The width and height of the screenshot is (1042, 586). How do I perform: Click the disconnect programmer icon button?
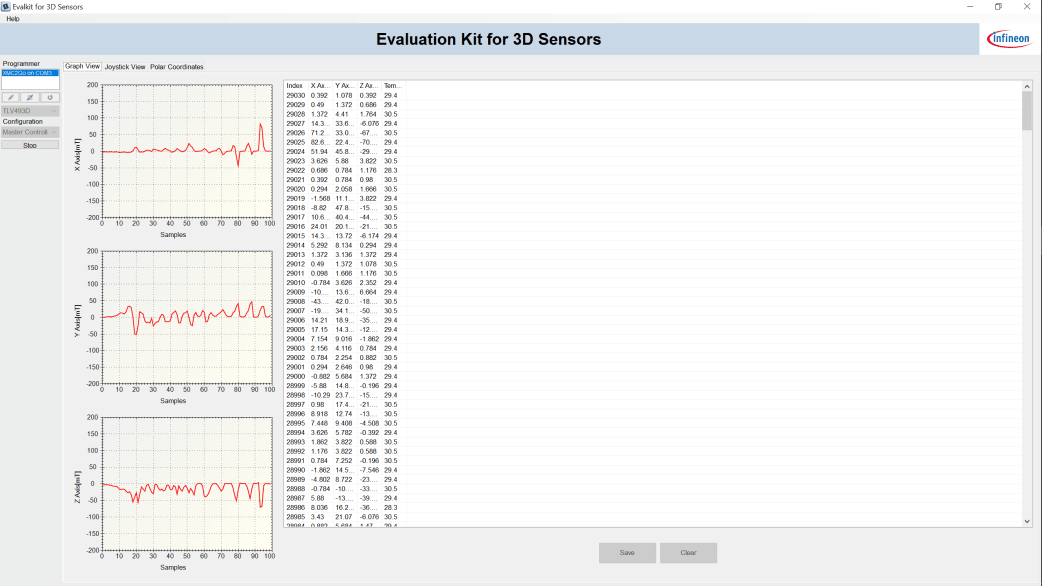(x=30, y=97)
